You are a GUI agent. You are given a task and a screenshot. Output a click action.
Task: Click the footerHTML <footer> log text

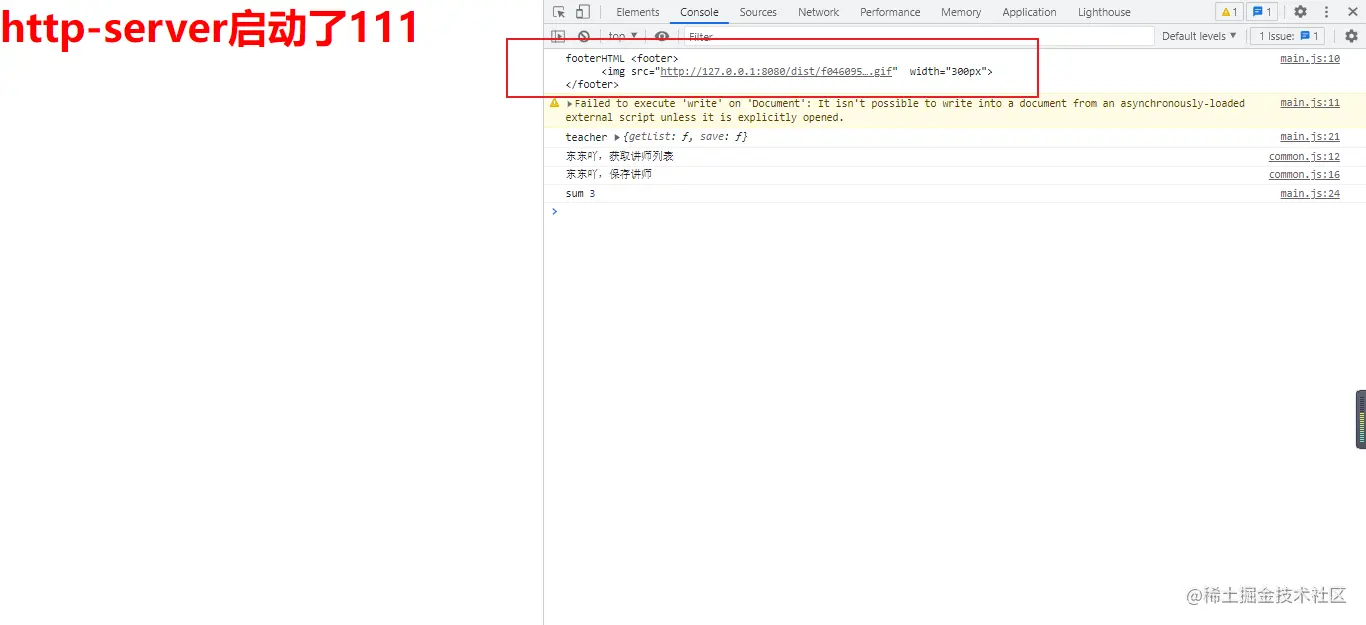coord(621,59)
